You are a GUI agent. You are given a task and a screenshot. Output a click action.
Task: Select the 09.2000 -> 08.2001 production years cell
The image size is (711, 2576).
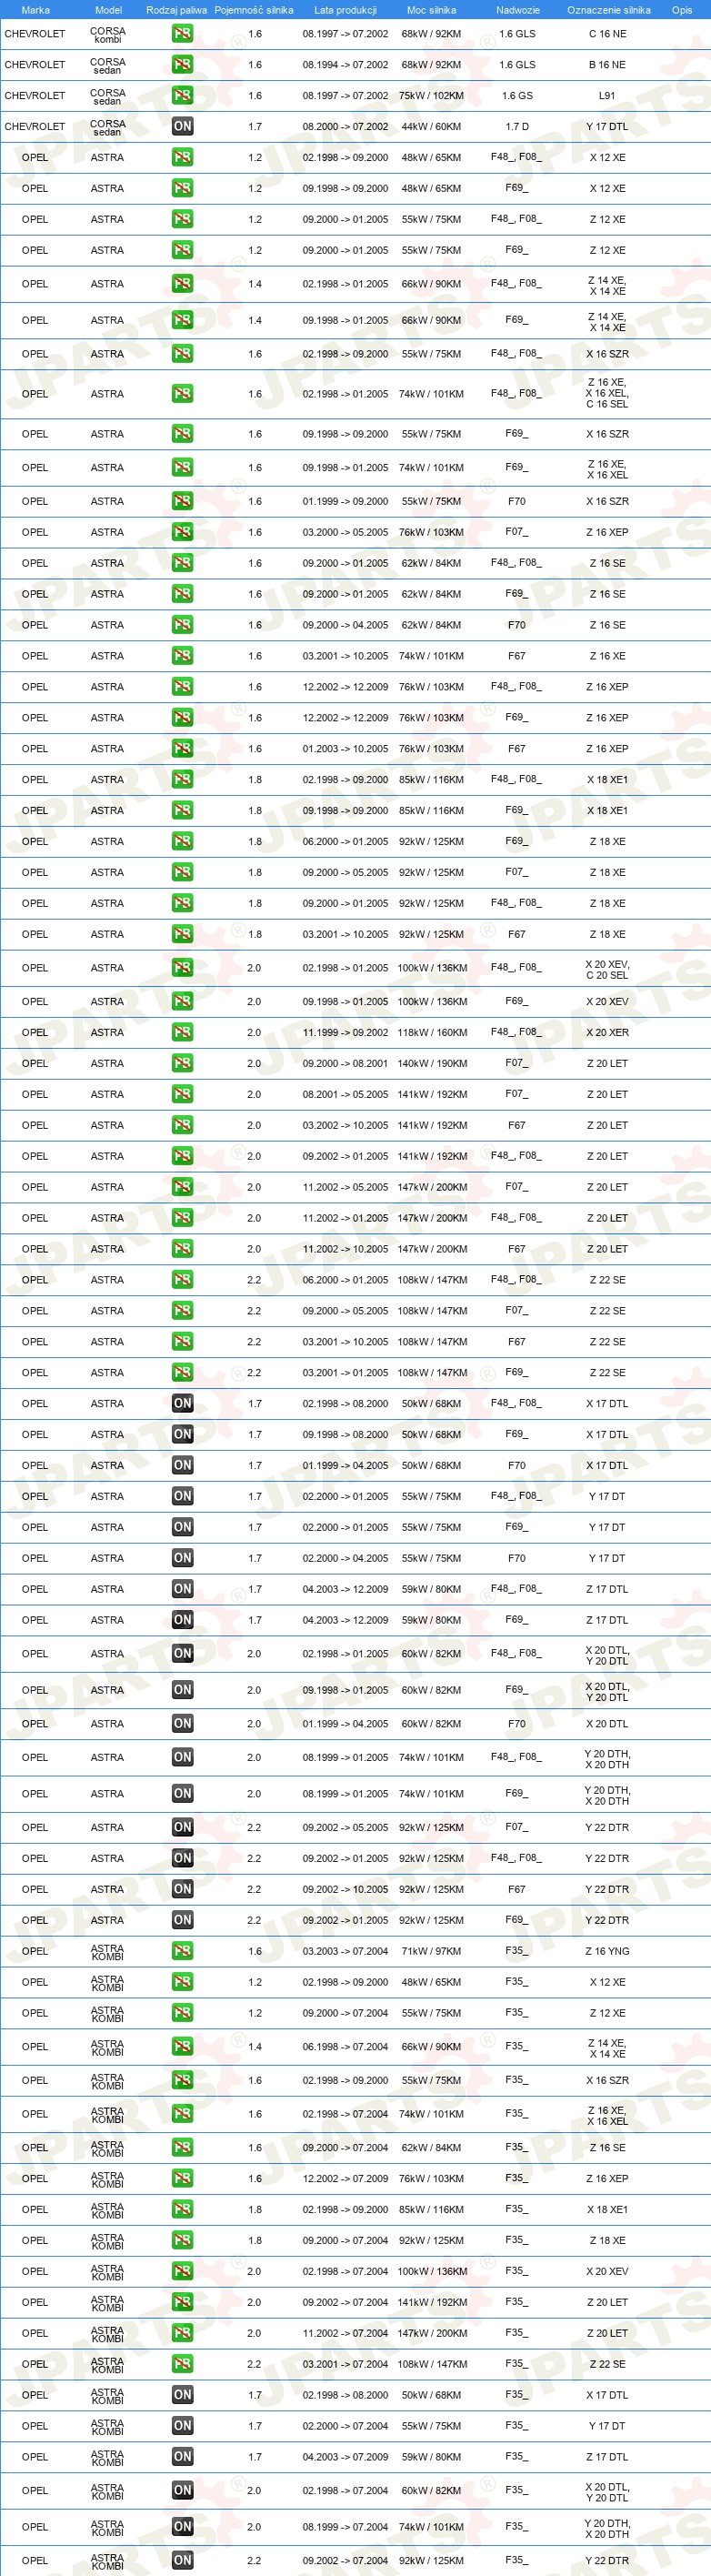(345, 1064)
